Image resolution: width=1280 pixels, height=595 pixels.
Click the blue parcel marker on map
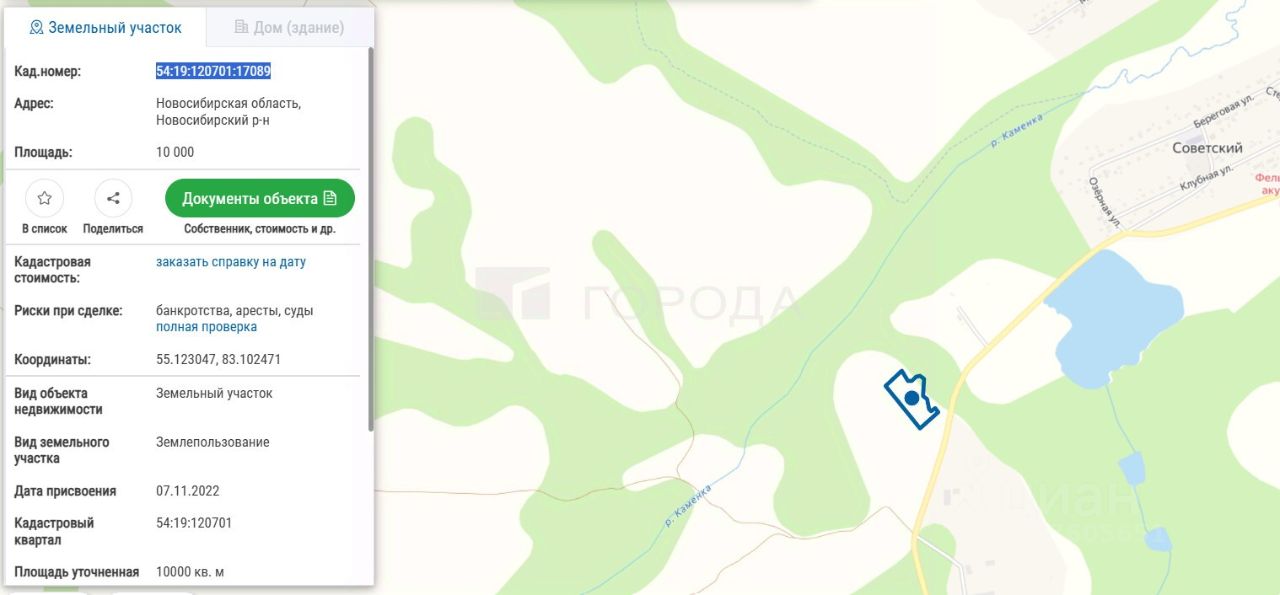(x=912, y=398)
